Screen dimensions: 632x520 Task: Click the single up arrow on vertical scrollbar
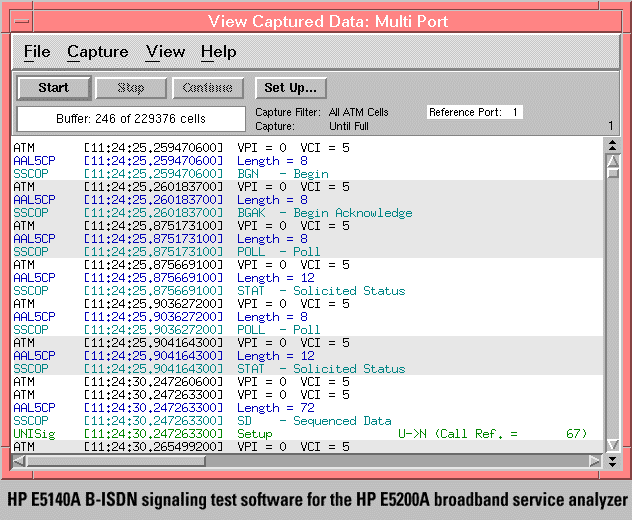point(612,160)
